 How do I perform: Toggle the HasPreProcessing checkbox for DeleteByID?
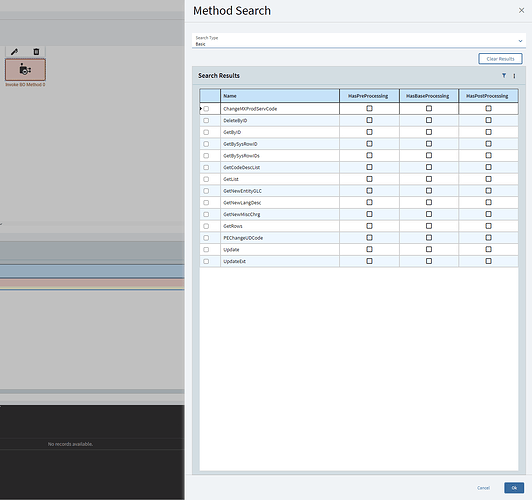pos(369,120)
